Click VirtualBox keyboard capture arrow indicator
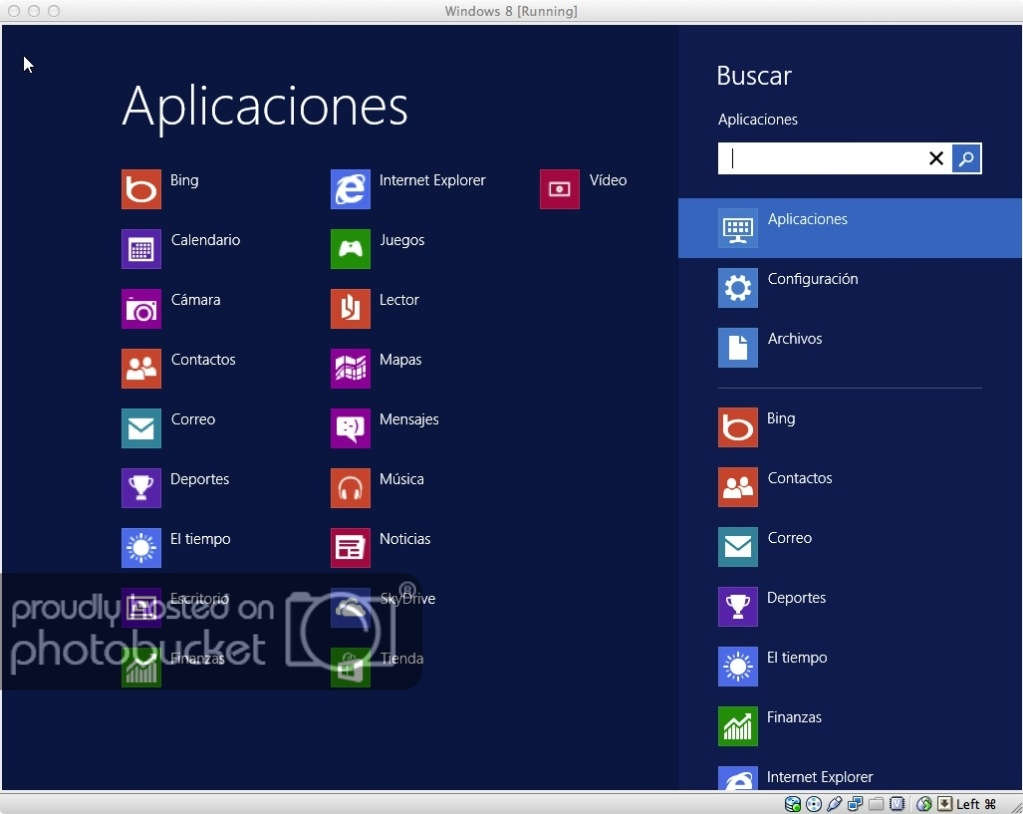 [x=945, y=804]
